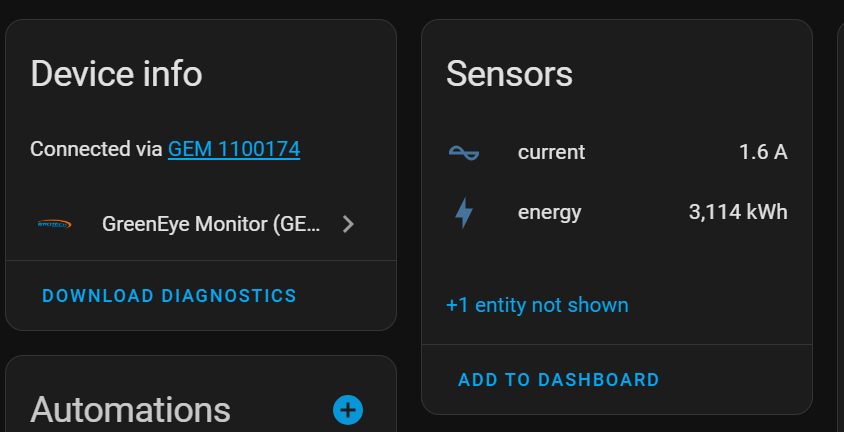
Task: Click the current sine-wave sensor icon
Action: coord(463,153)
